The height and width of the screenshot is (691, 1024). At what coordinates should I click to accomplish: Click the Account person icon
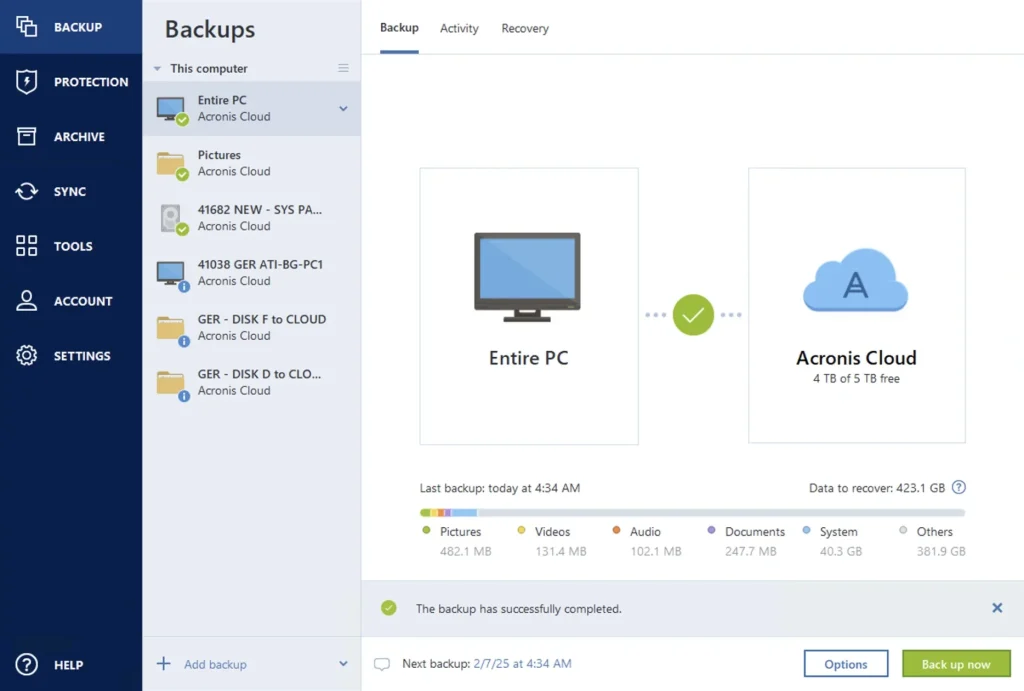[27, 301]
